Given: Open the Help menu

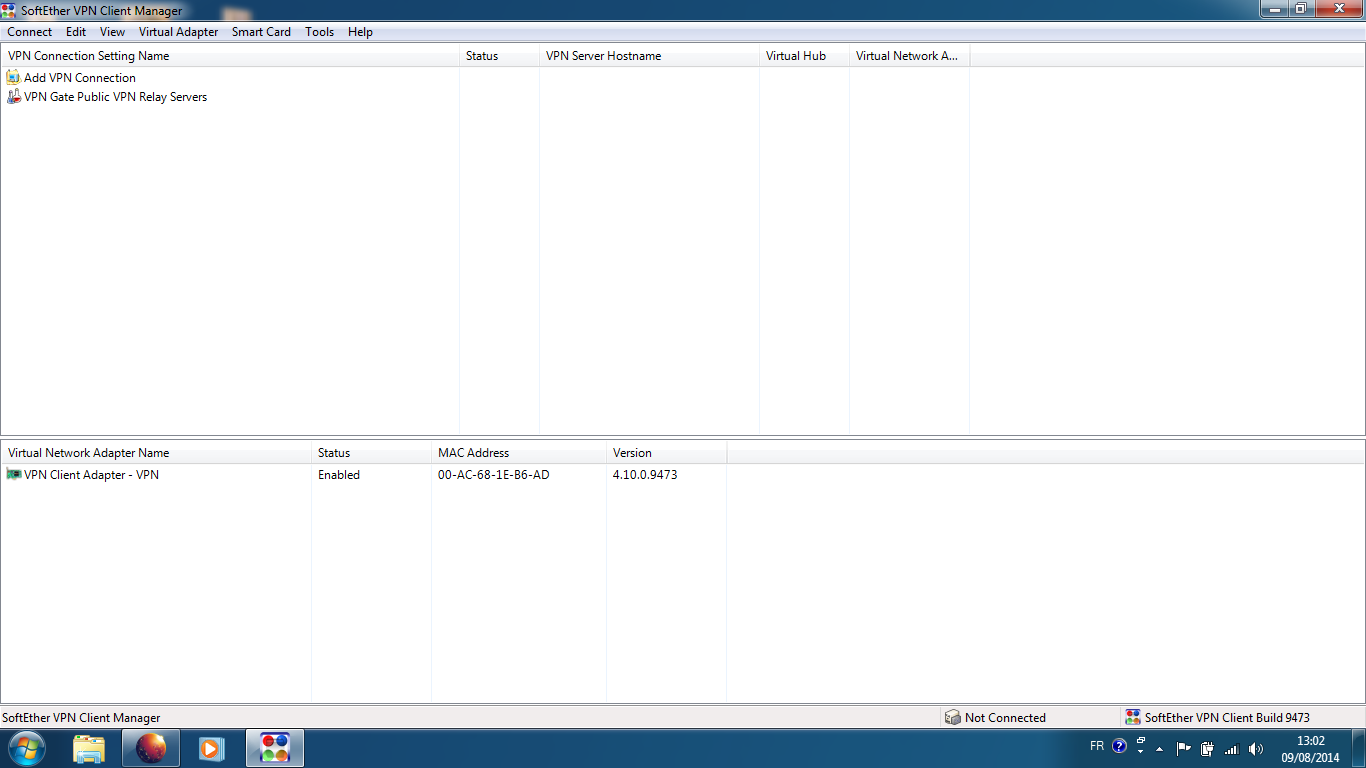Looking at the screenshot, I should click(x=361, y=32).
